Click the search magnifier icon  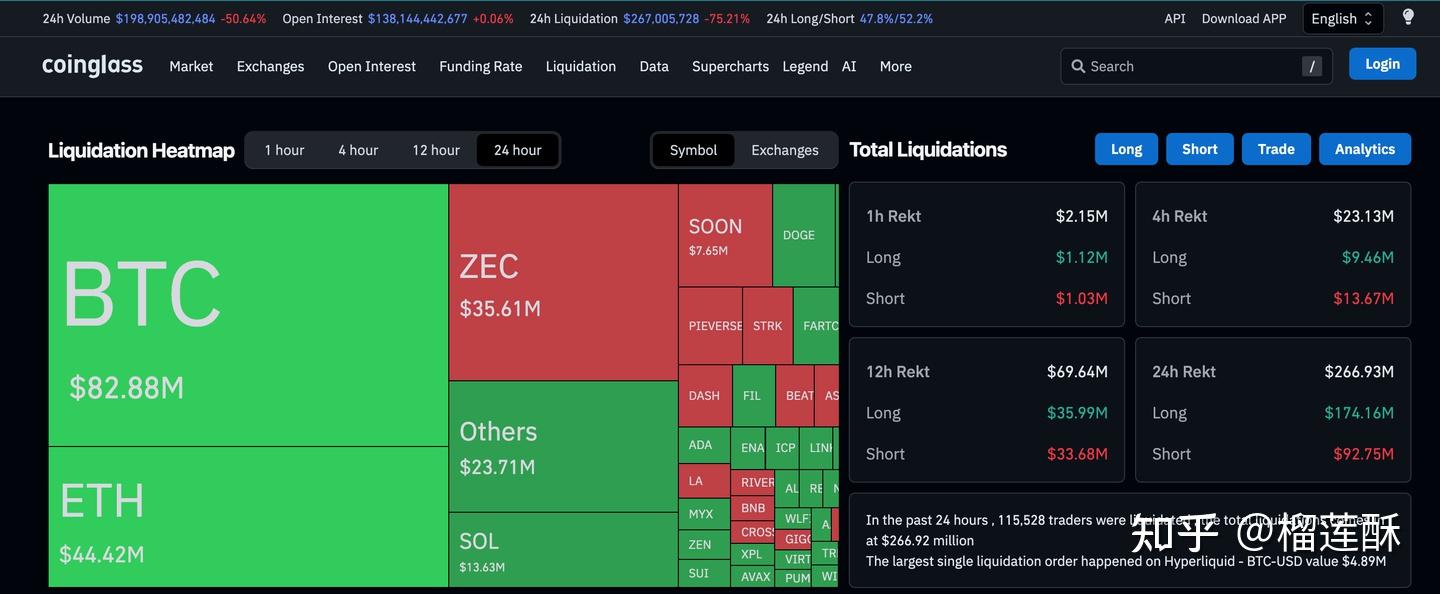tap(1078, 65)
